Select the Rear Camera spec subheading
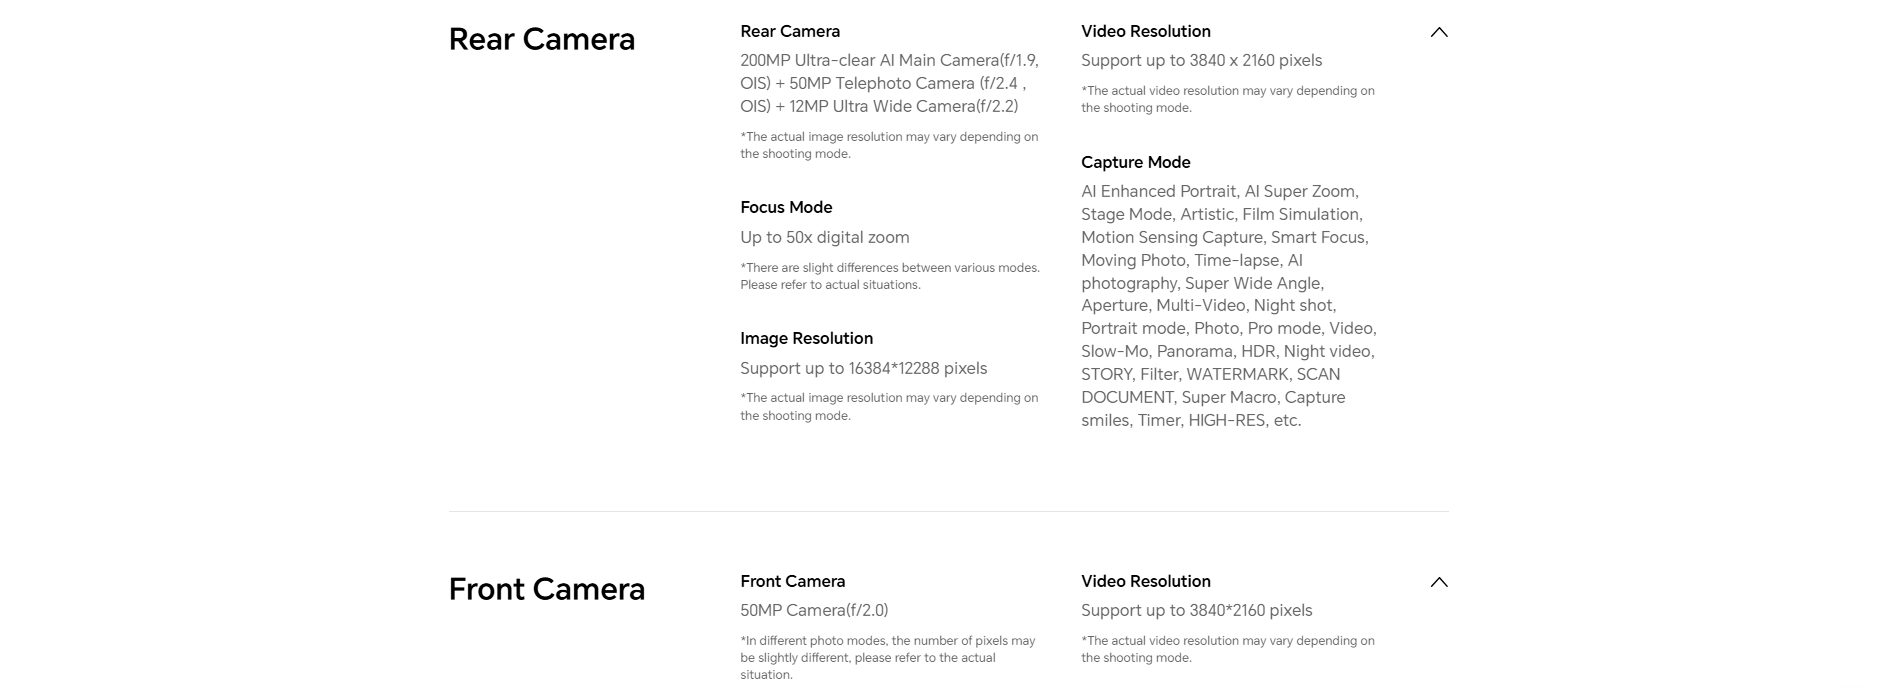The width and height of the screenshot is (1897, 688). tap(790, 31)
